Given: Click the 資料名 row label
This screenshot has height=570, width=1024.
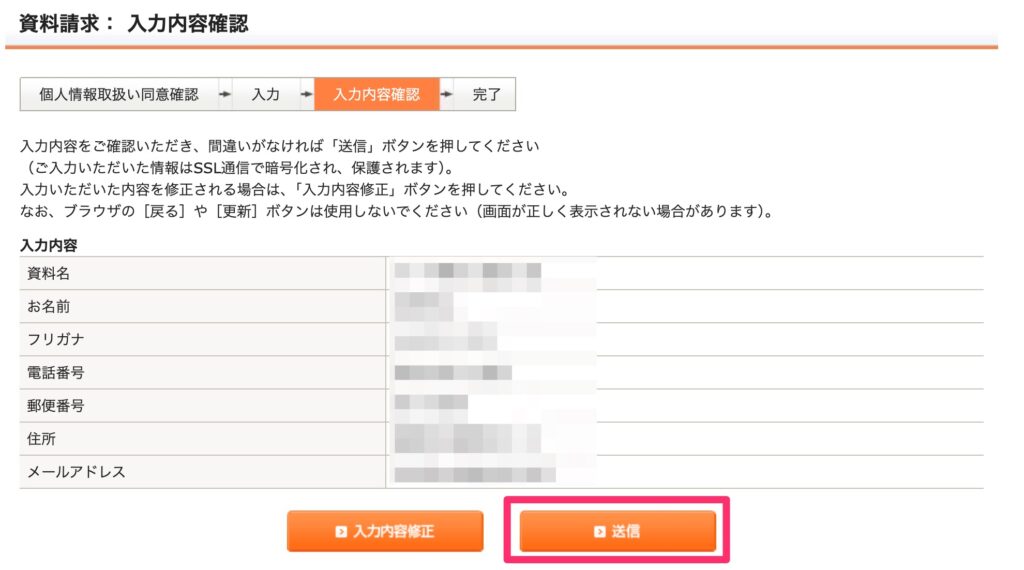Looking at the screenshot, I should click(48, 274).
